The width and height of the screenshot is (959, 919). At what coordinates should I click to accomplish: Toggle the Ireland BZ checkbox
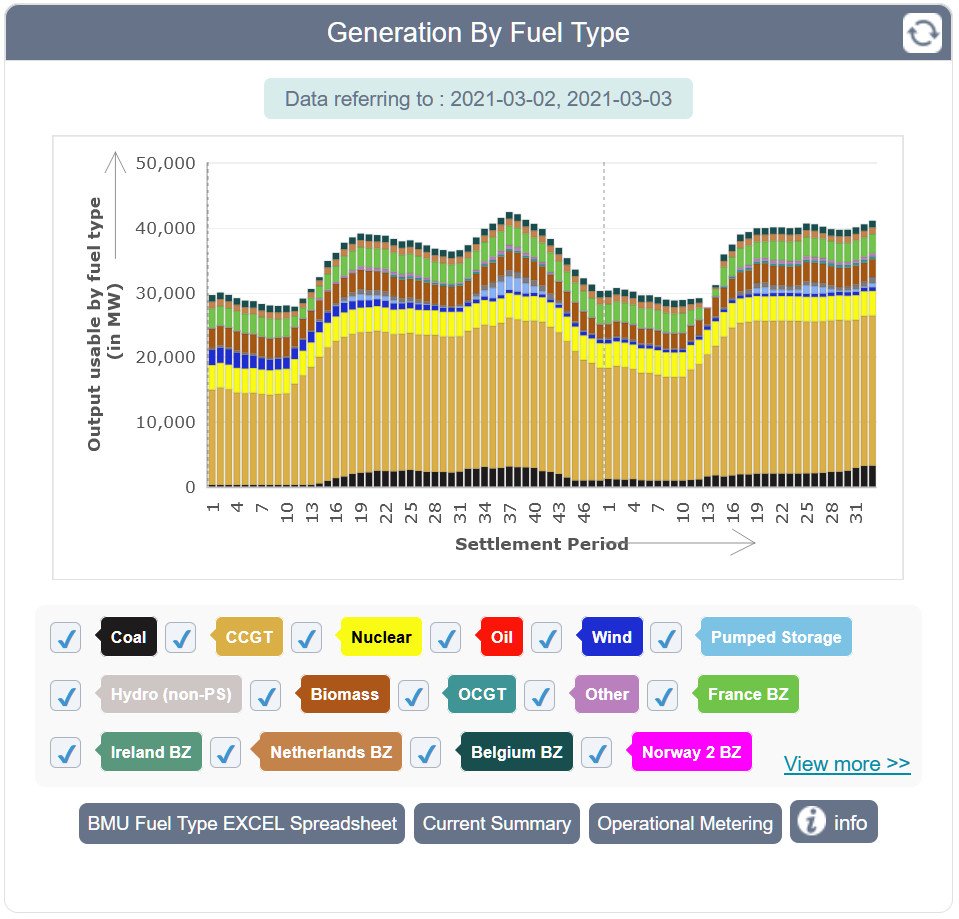[65, 753]
